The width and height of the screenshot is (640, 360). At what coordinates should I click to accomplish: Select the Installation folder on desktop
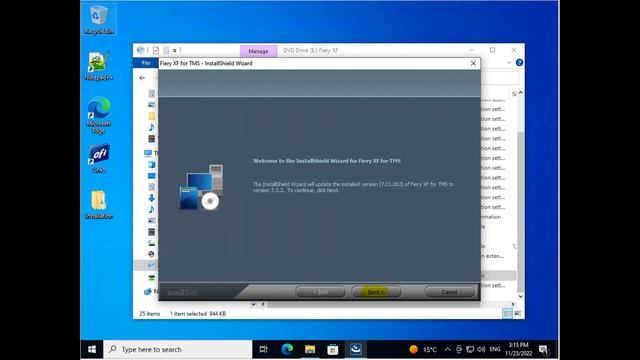pos(99,205)
